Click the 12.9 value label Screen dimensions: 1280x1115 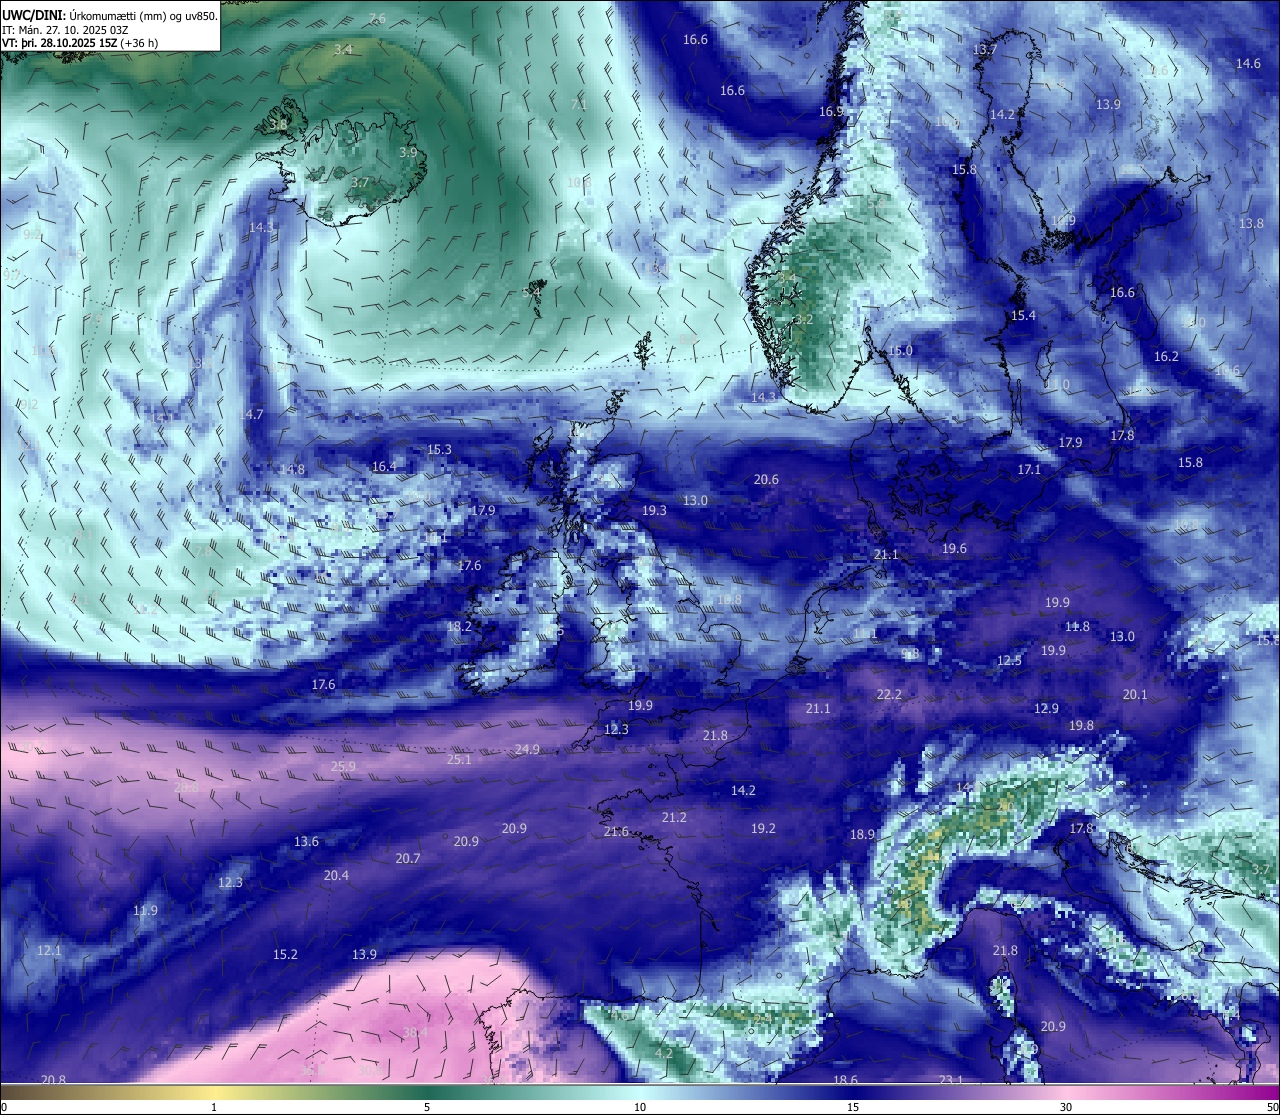[x=1046, y=709]
